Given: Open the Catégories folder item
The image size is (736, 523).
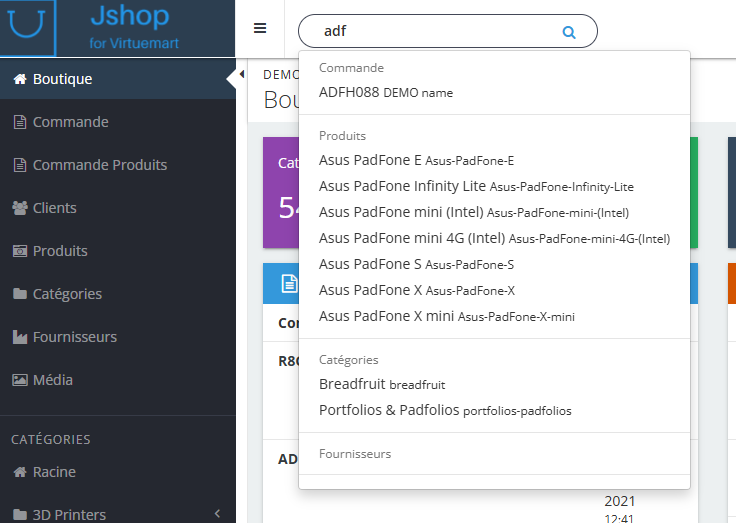Looking at the screenshot, I should pos(67,294).
